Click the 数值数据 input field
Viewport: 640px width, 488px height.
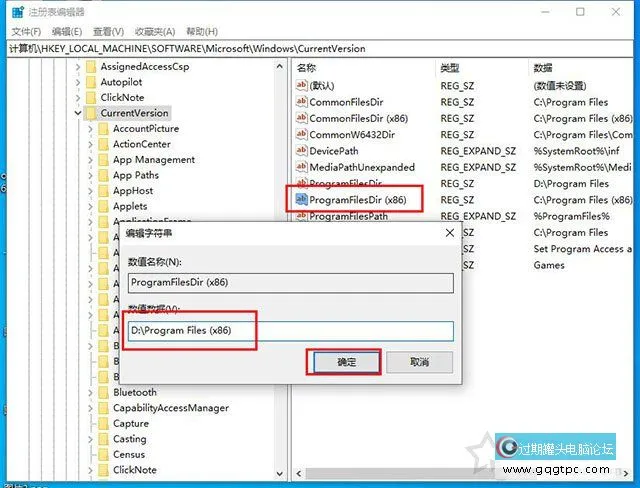click(291, 331)
